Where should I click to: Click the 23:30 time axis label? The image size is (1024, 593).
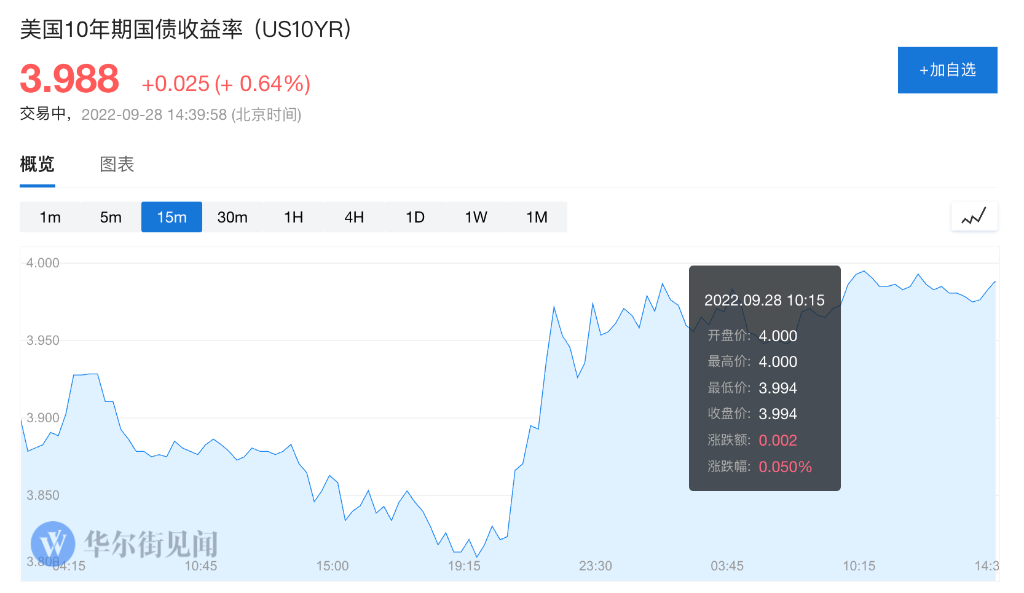pos(595,566)
